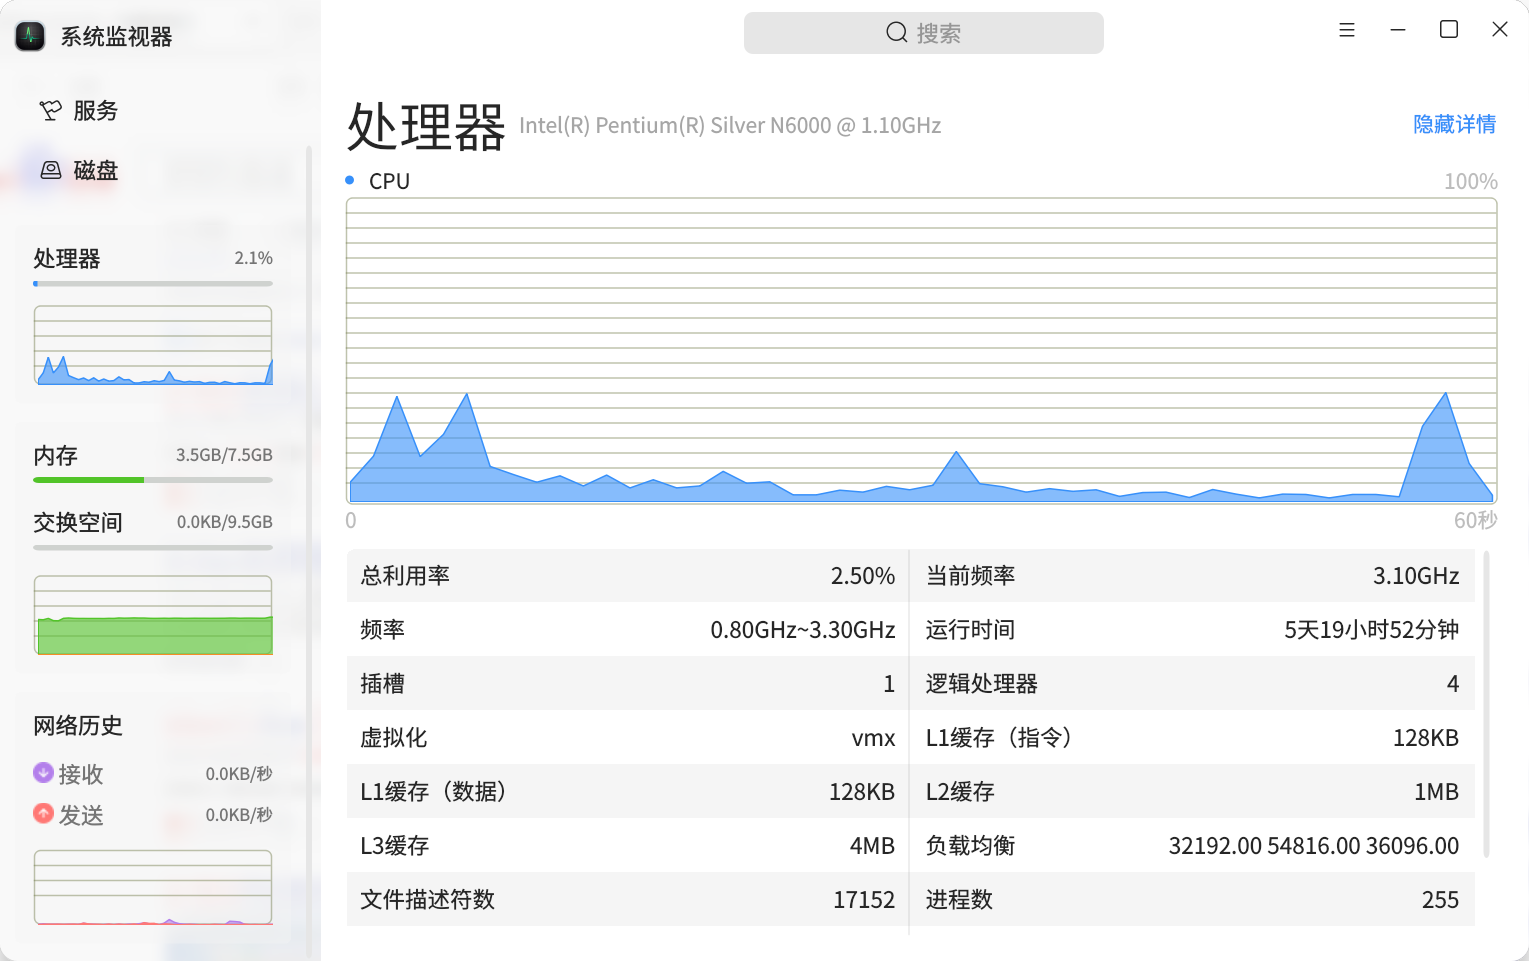Click 隐藏详情 to hide details
Image resolution: width=1529 pixels, height=961 pixels.
pyautogui.click(x=1454, y=124)
